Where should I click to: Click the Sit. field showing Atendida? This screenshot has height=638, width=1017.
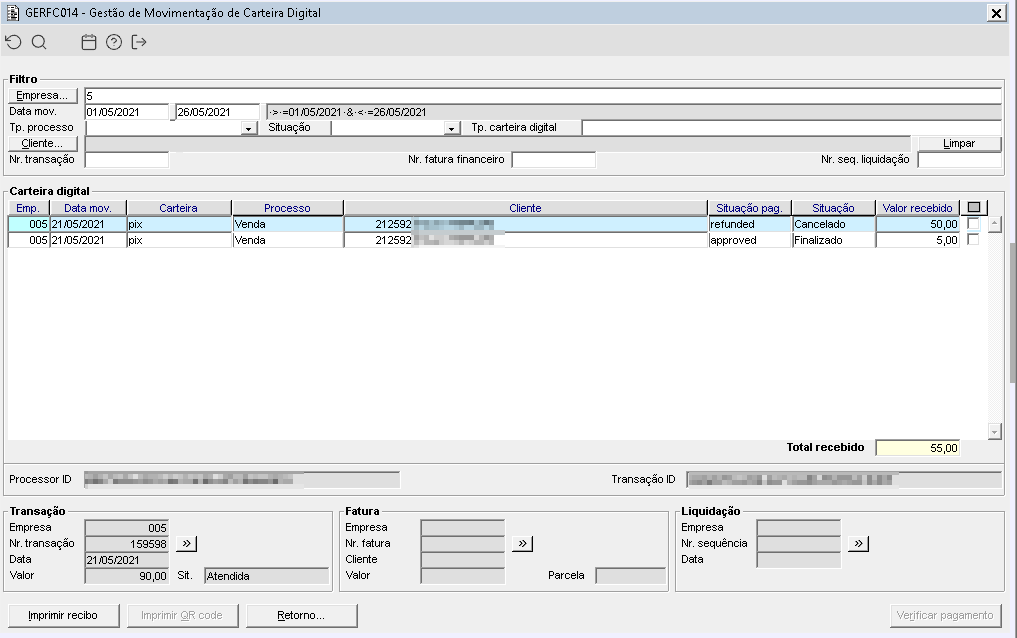pos(267,576)
